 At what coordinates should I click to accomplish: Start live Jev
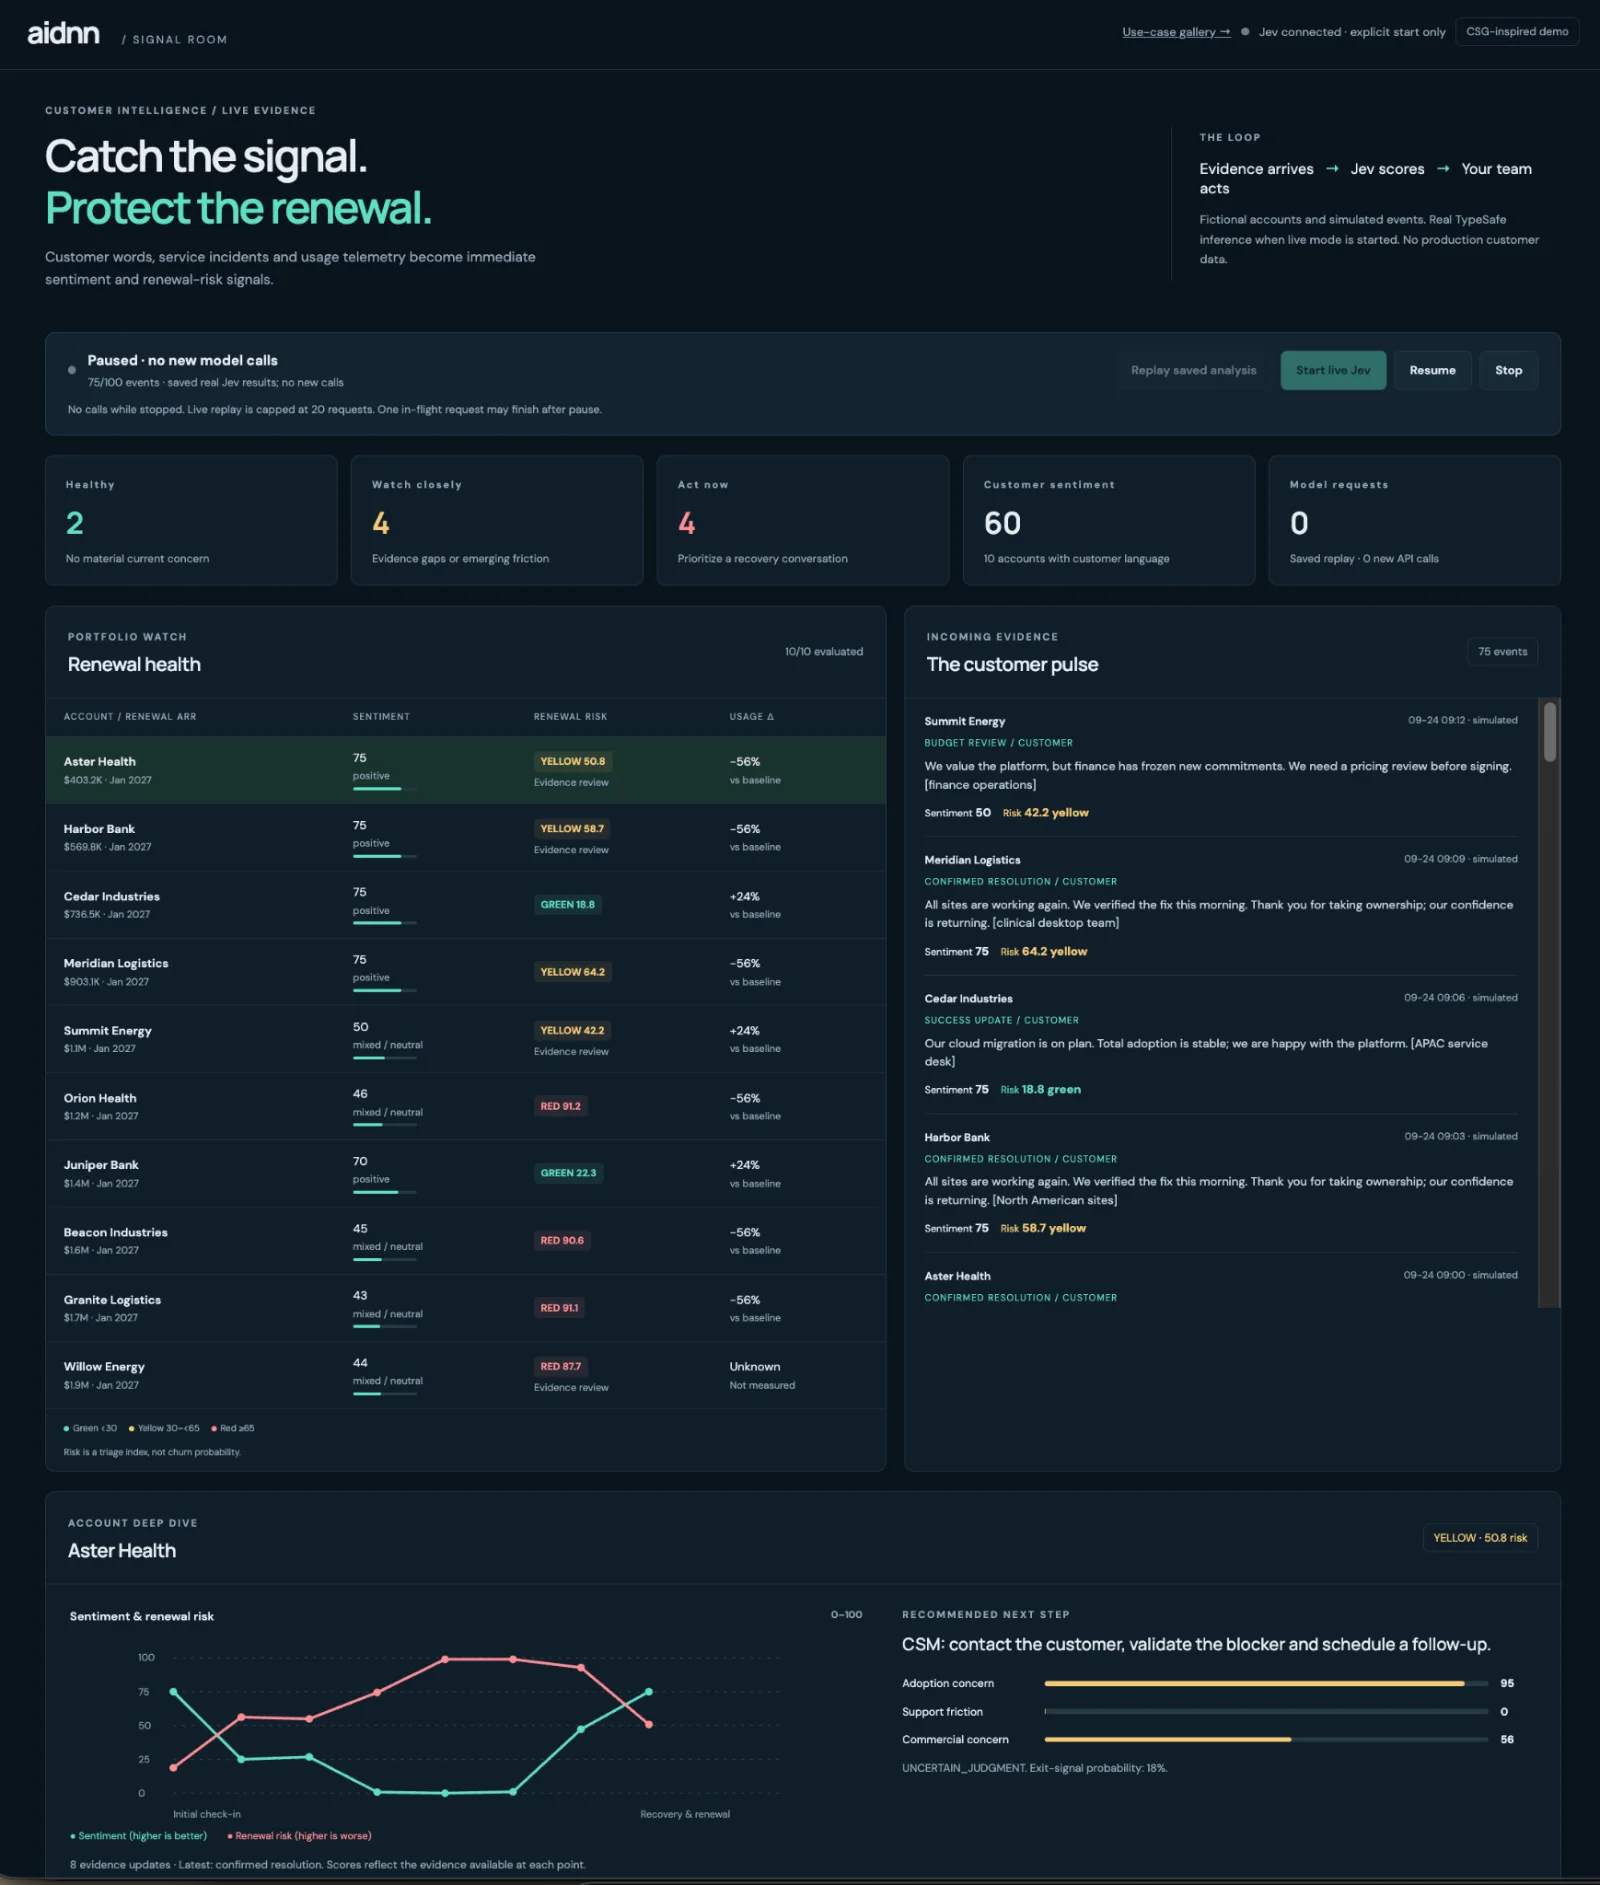(x=1333, y=370)
